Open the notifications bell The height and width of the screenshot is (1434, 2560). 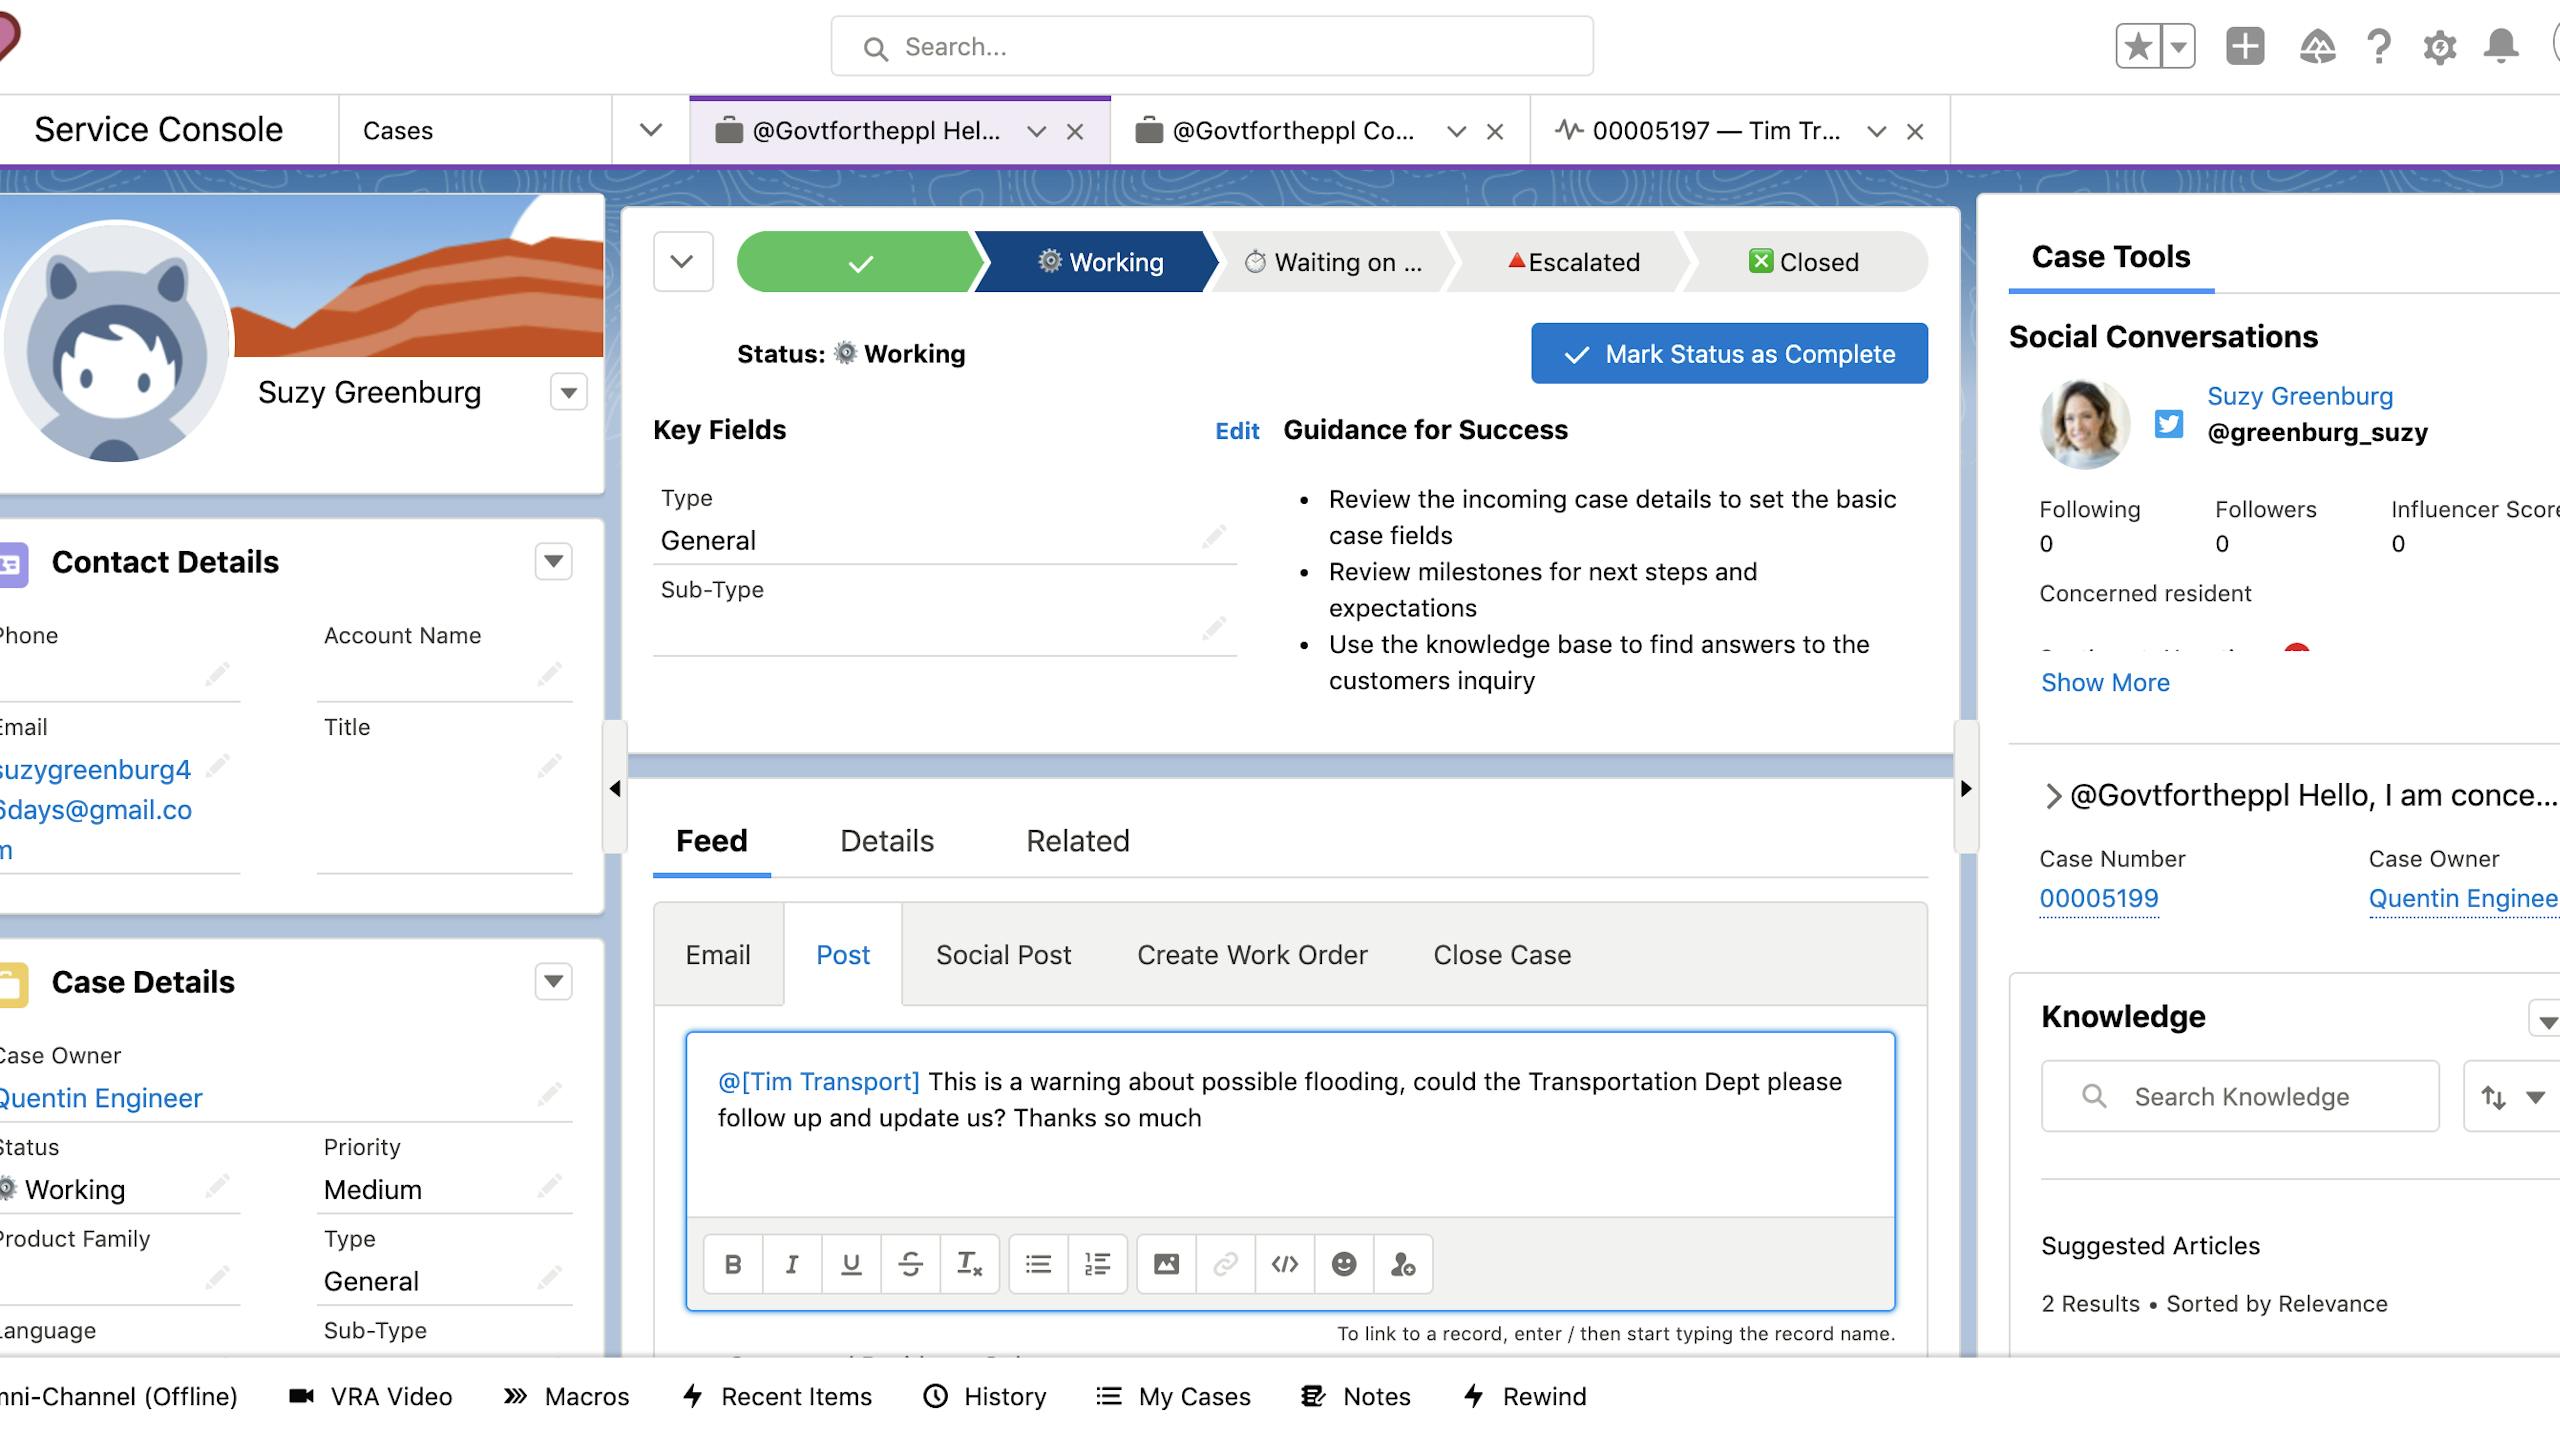(2501, 46)
